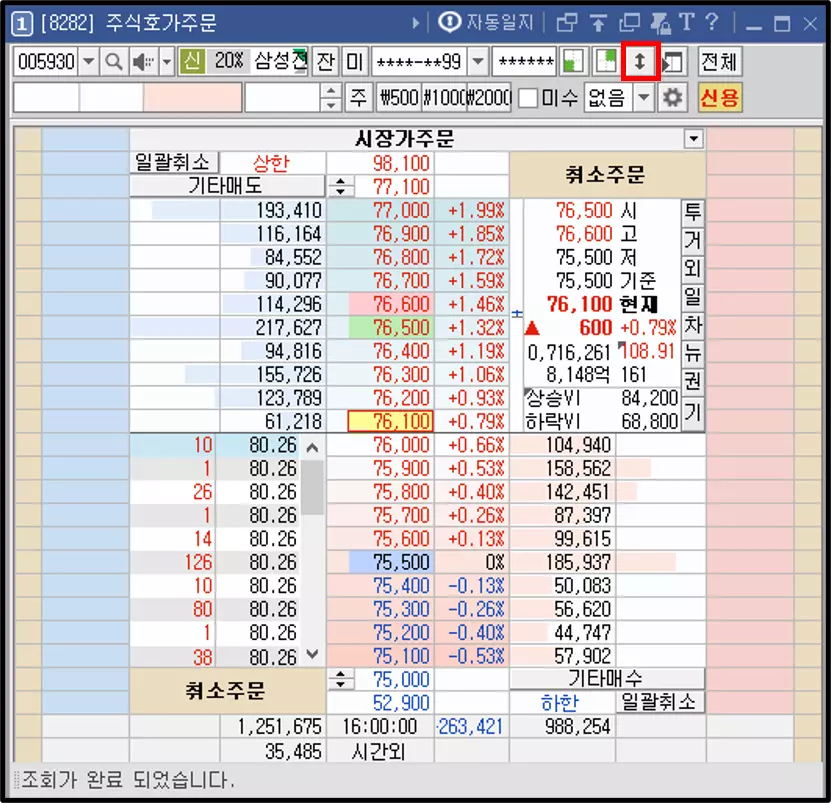831x803 pixels.
Task: Open the 없음 option dropdown
Action: click(x=644, y=98)
